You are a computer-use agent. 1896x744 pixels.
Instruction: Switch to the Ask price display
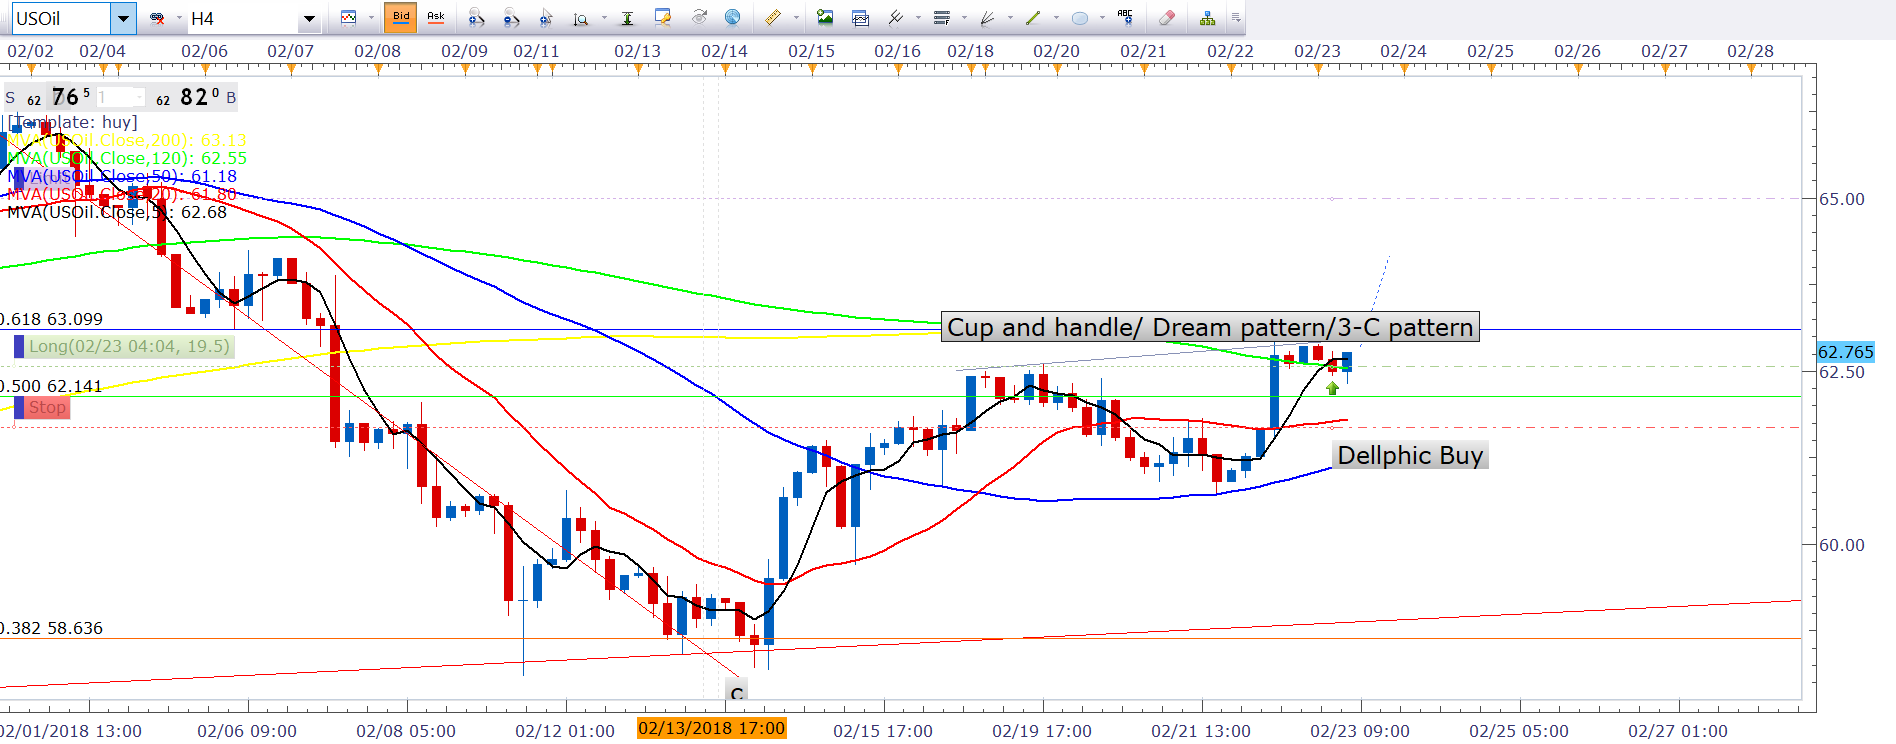(x=436, y=17)
